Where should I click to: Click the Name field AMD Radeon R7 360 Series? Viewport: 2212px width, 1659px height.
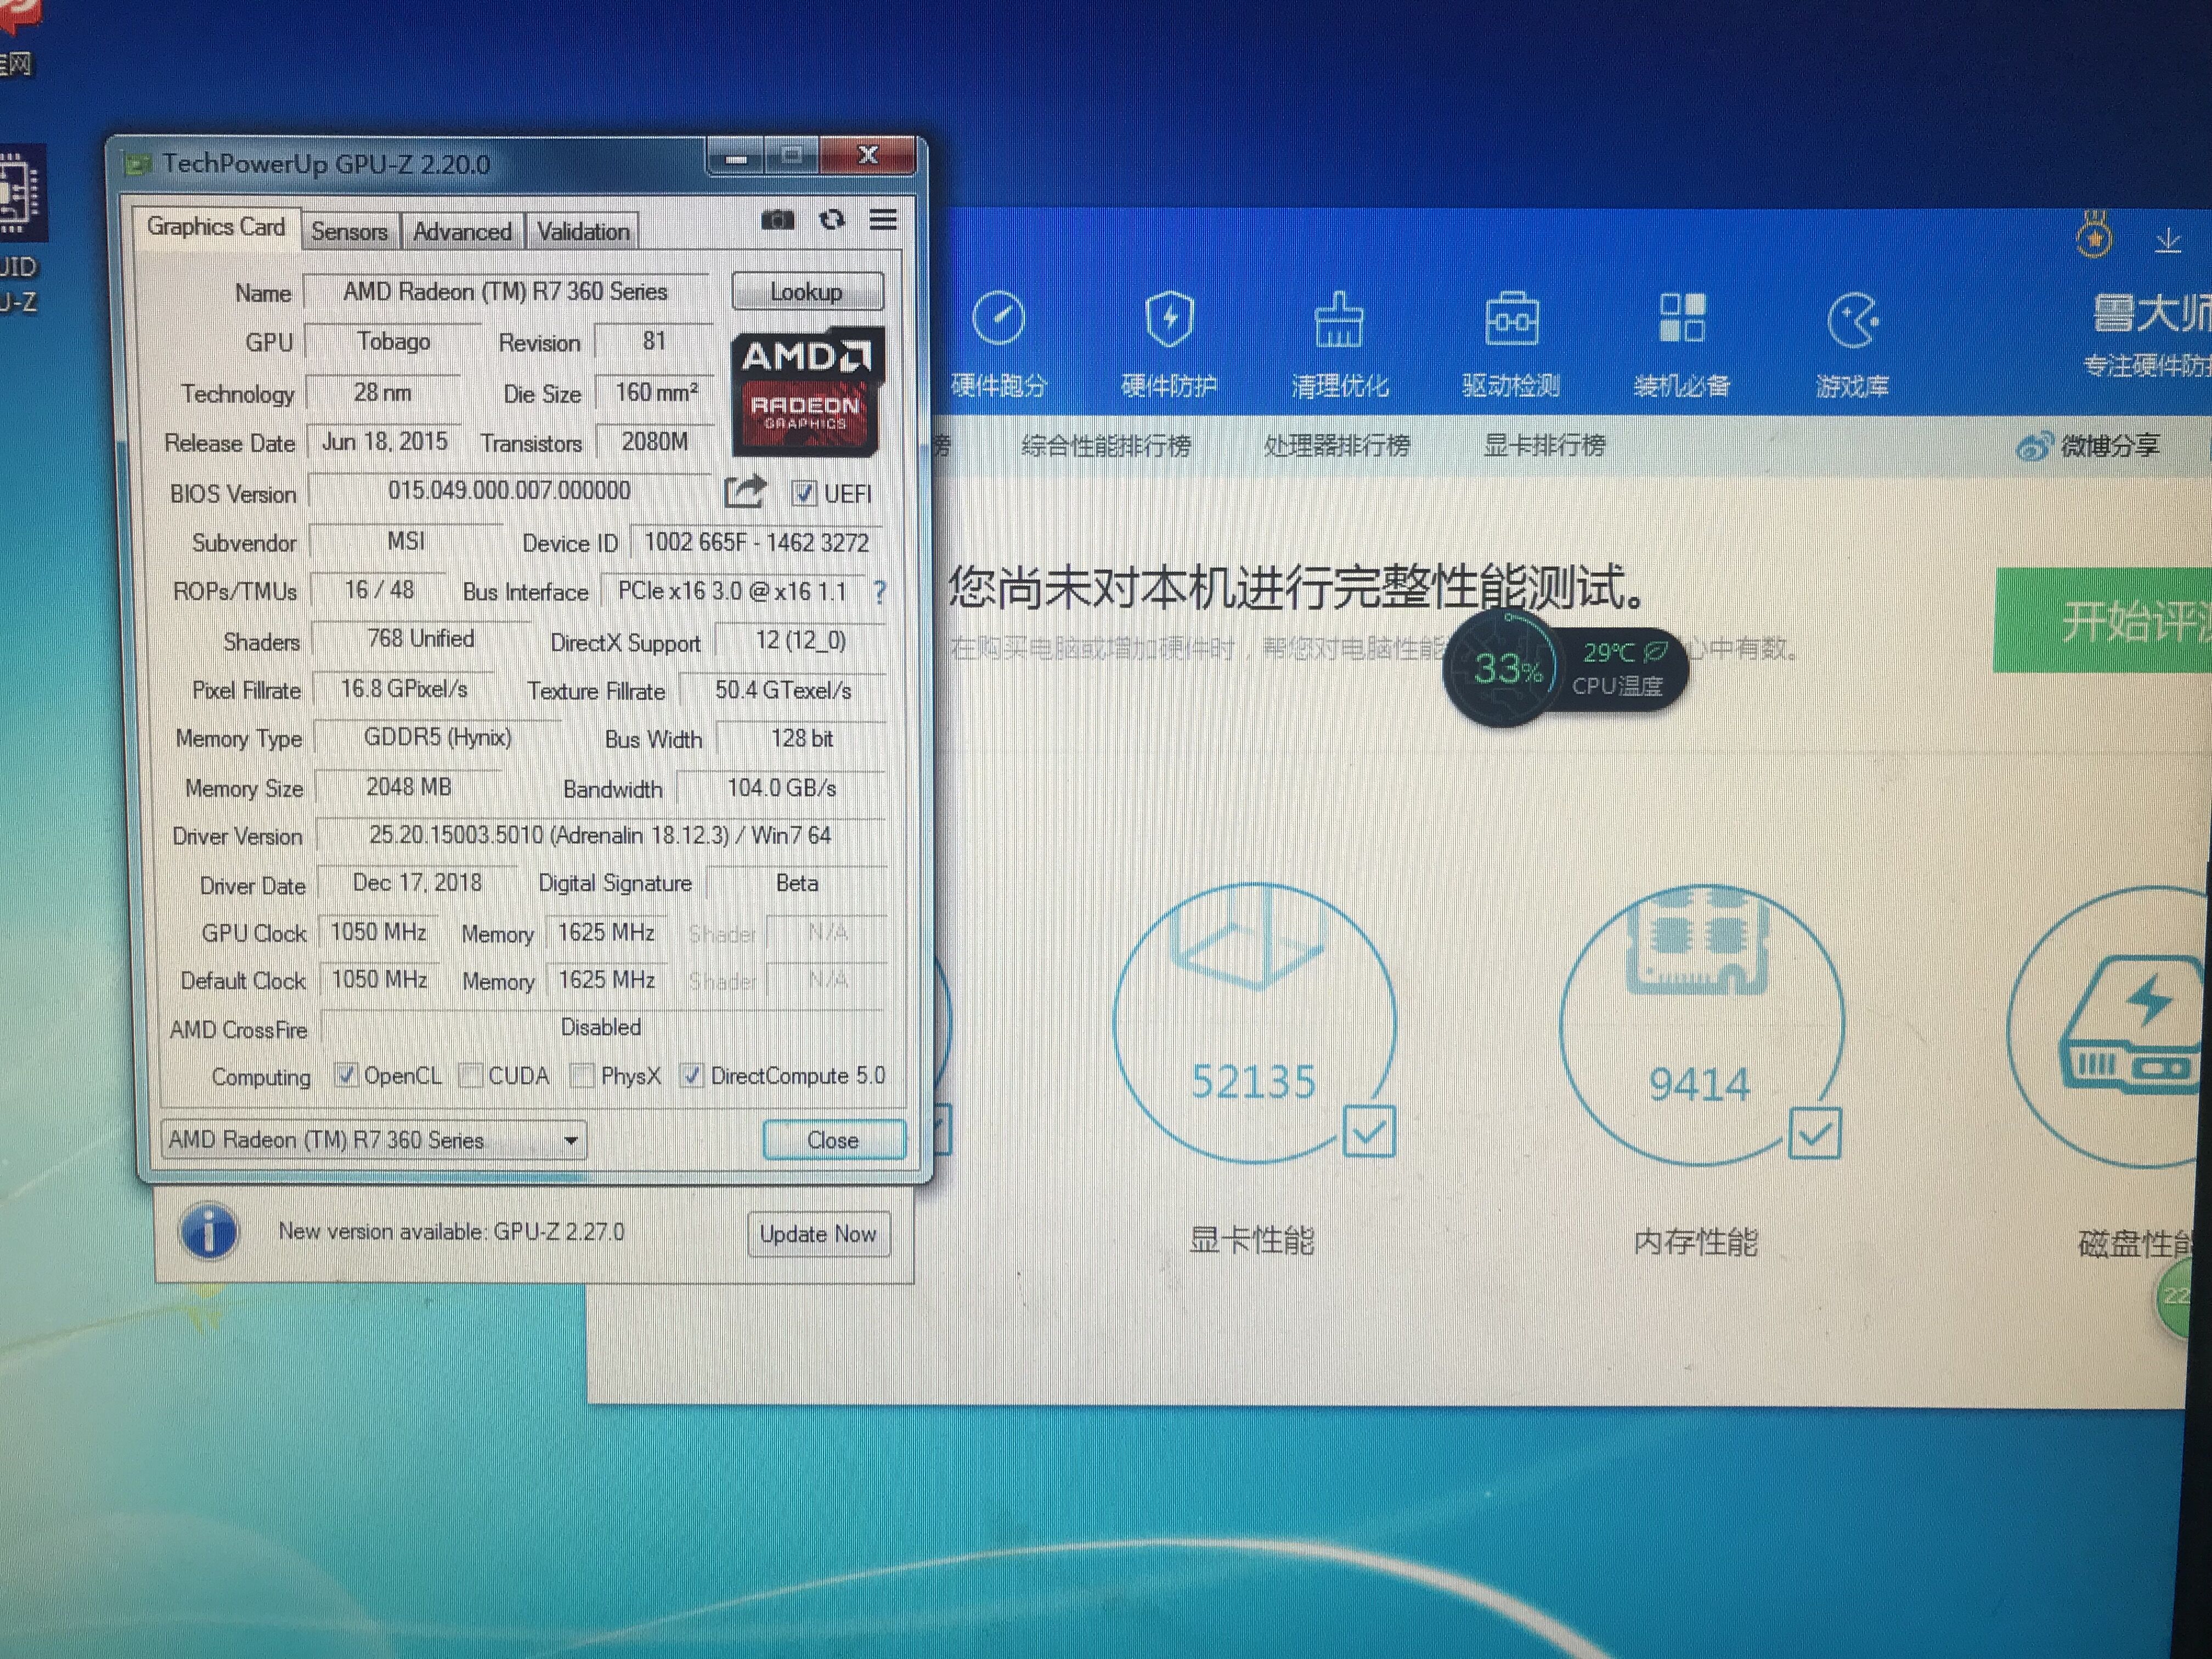coord(505,292)
